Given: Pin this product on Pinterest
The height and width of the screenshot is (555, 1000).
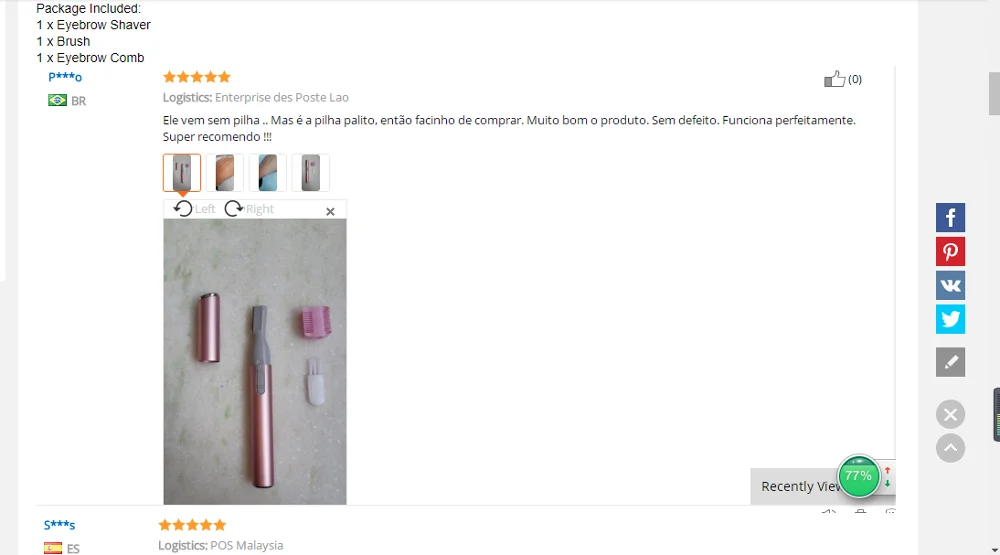Looking at the screenshot, I should click(x=950, y=251).
